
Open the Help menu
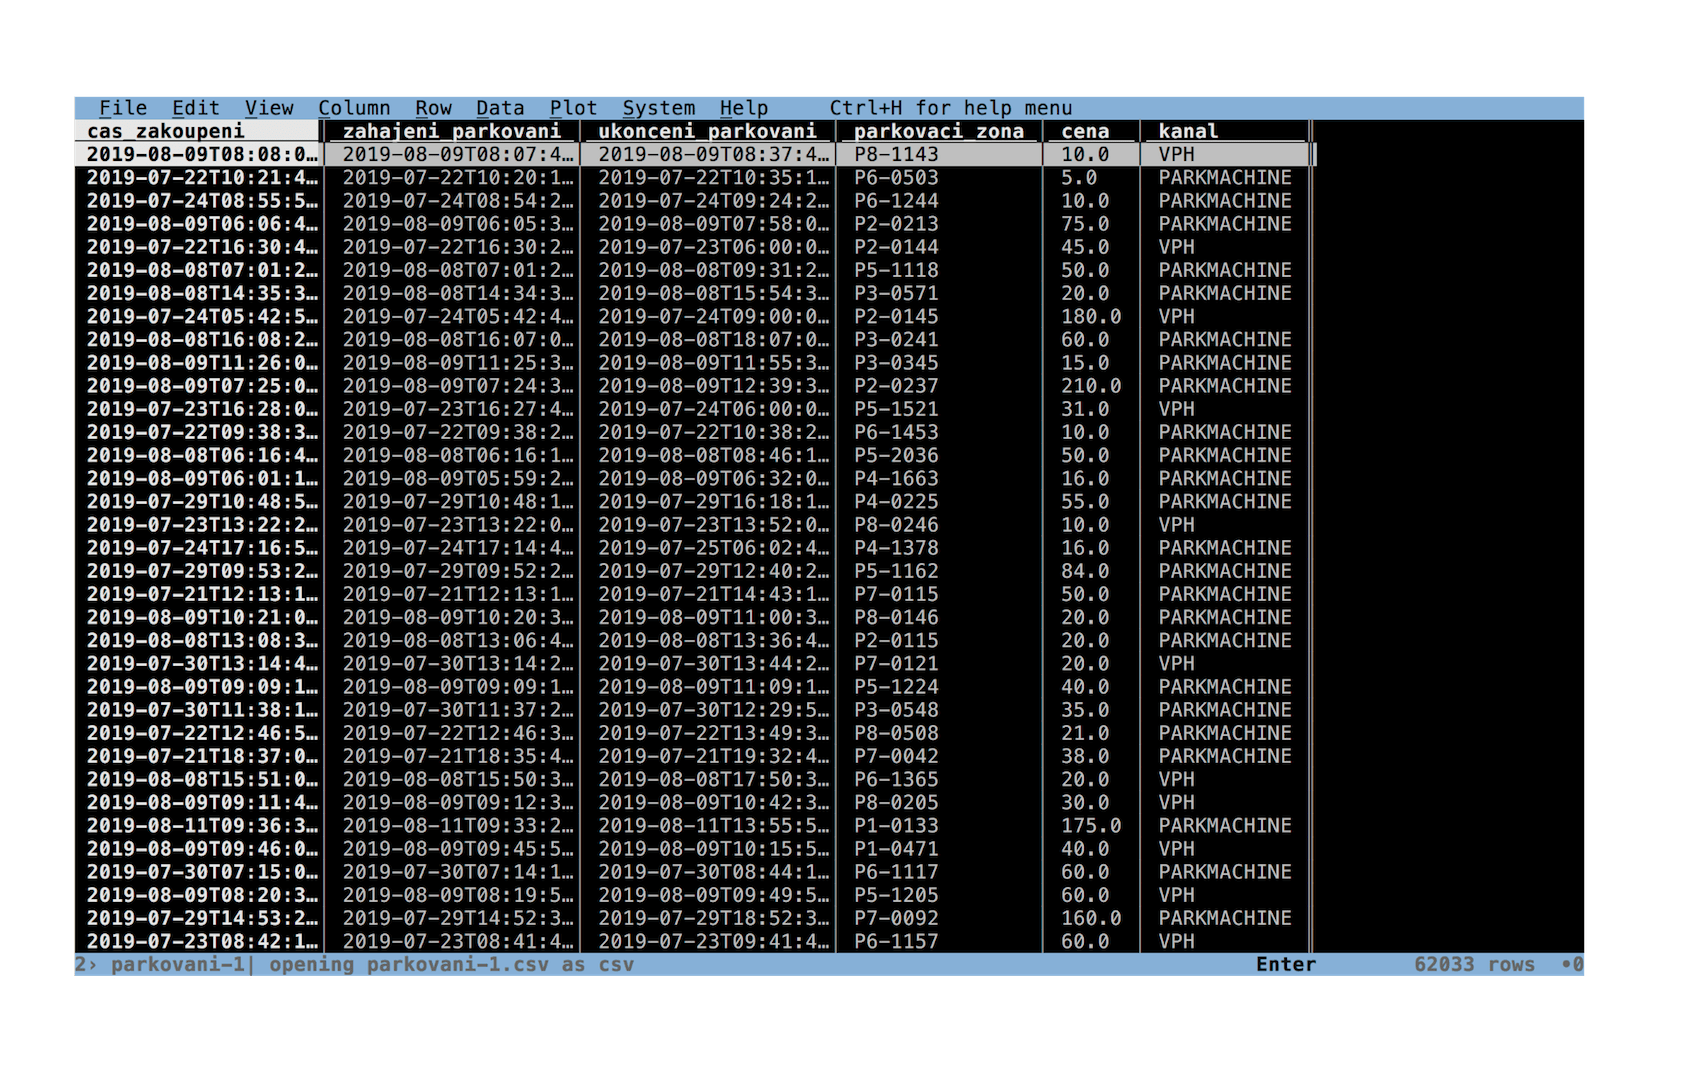click(744, 108)
